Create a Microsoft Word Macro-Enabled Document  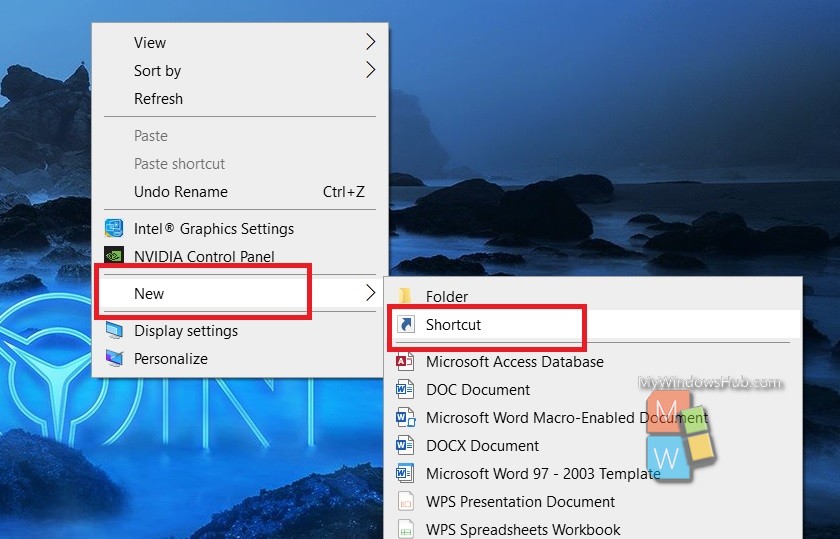click(593, 417)
